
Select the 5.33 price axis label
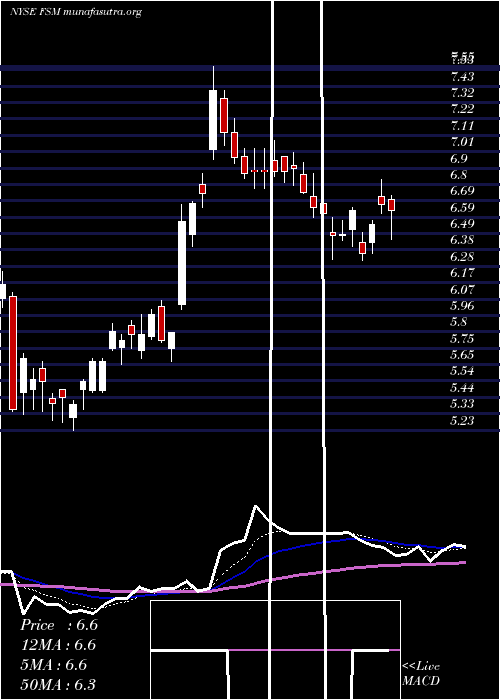click(x=462, y=404)
